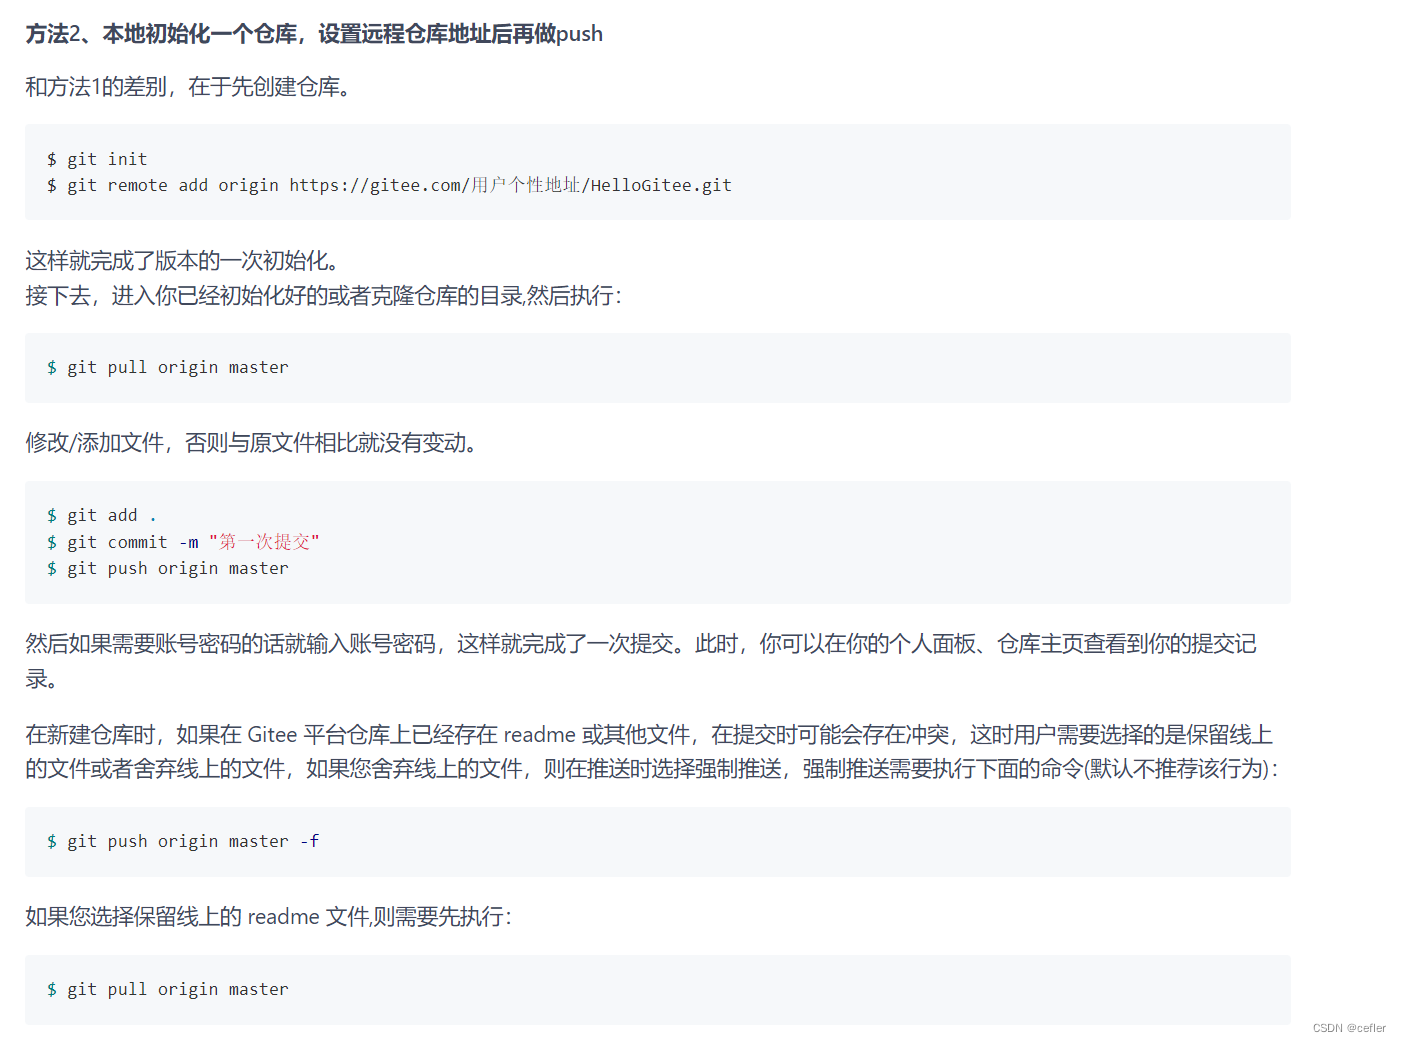The image size is (1401, 1042).
Task: Select the git push origin master -f code block
Action: 183,841
